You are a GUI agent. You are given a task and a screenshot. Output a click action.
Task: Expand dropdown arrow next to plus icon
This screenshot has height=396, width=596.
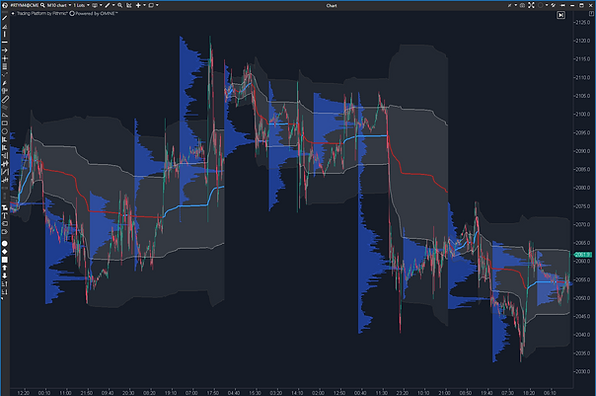144,5
